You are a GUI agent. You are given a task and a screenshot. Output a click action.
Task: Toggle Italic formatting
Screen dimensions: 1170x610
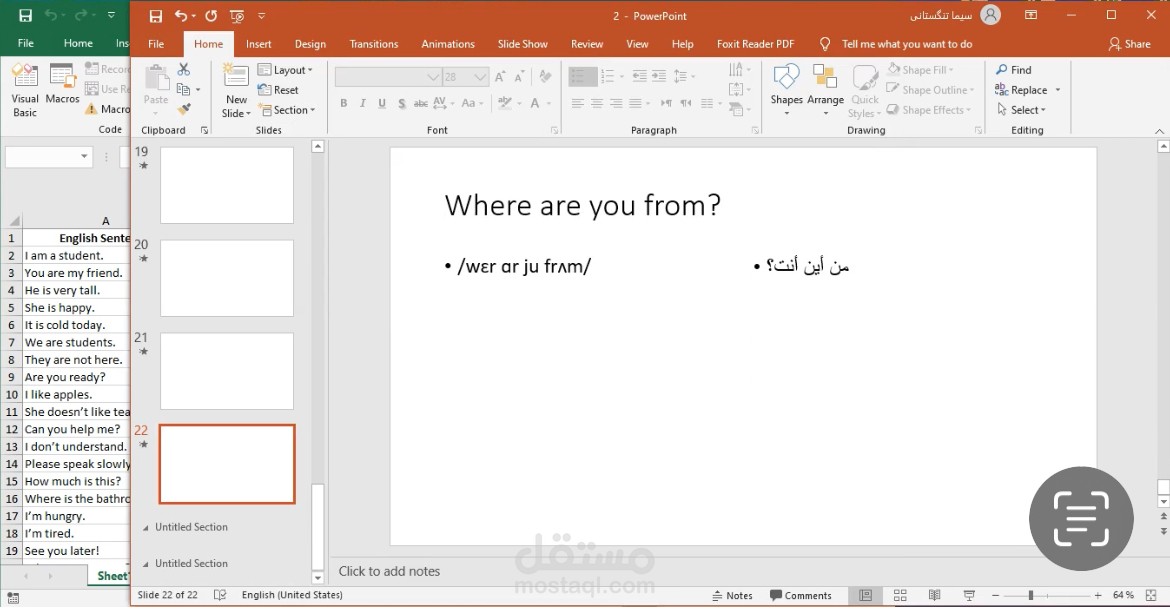pyautogui.click(x=363, y=103)
